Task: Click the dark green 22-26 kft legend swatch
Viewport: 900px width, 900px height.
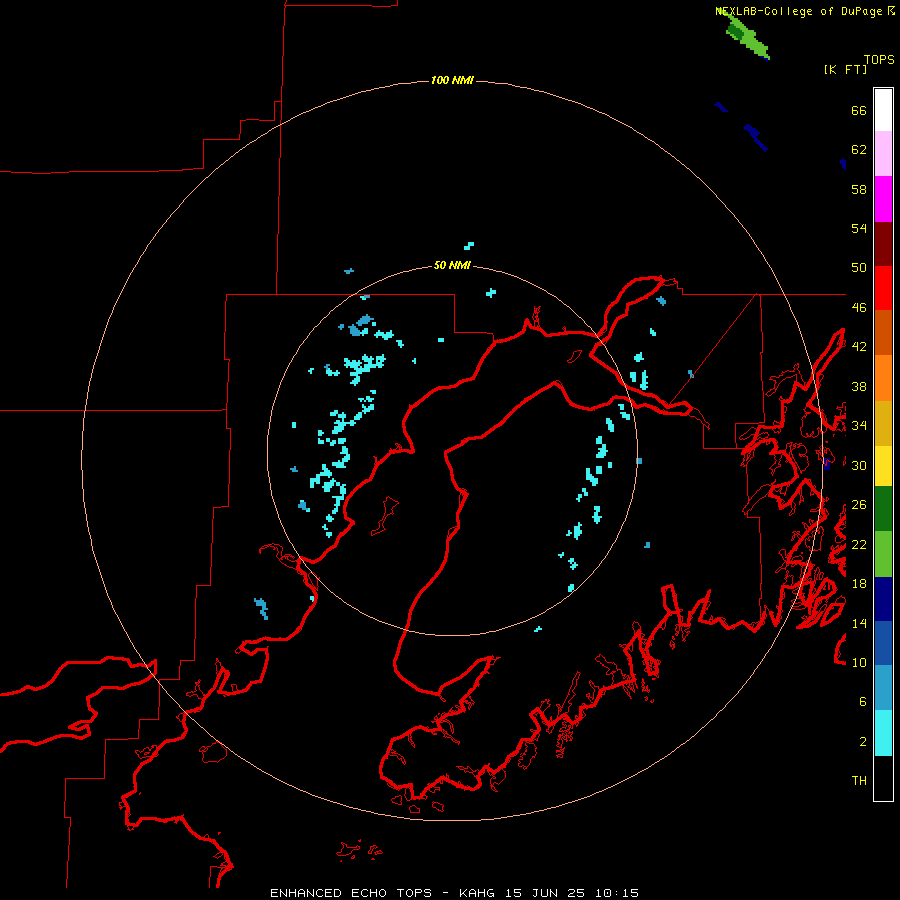Action: pyautogui.click(x=883, y=509)
